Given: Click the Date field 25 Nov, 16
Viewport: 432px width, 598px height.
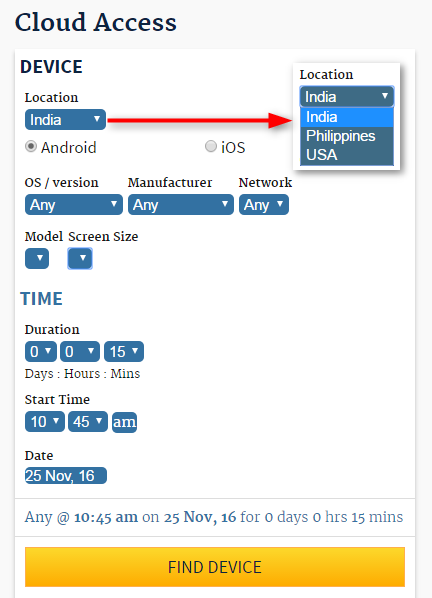Looking at the screenshot, I should point(66,476).
